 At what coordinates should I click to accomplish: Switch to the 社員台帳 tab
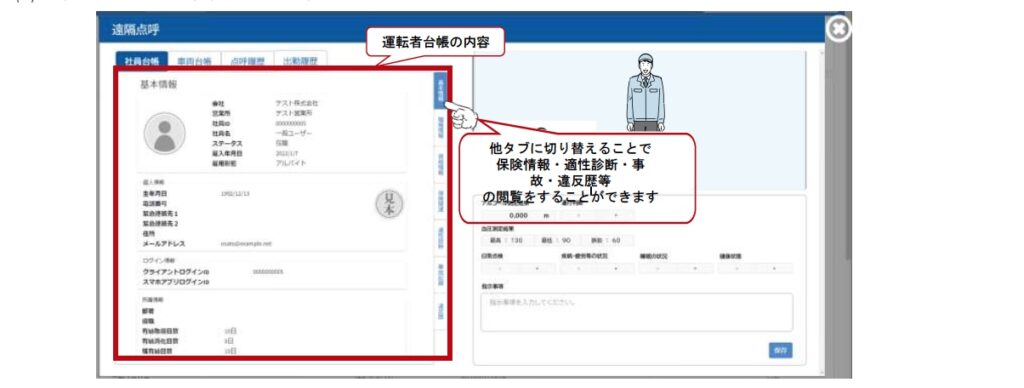coord(142,60)
